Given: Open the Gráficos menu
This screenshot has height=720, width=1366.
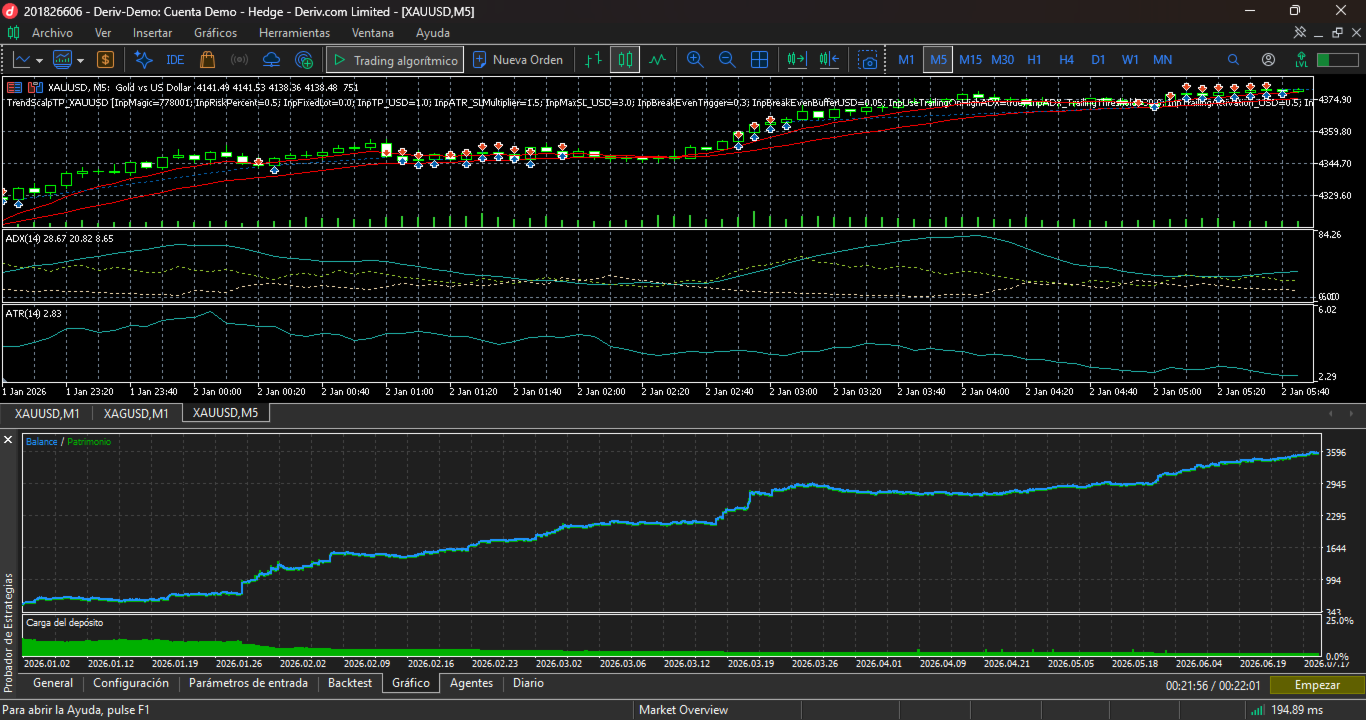Looking at the screenshot, I should 216,33.
